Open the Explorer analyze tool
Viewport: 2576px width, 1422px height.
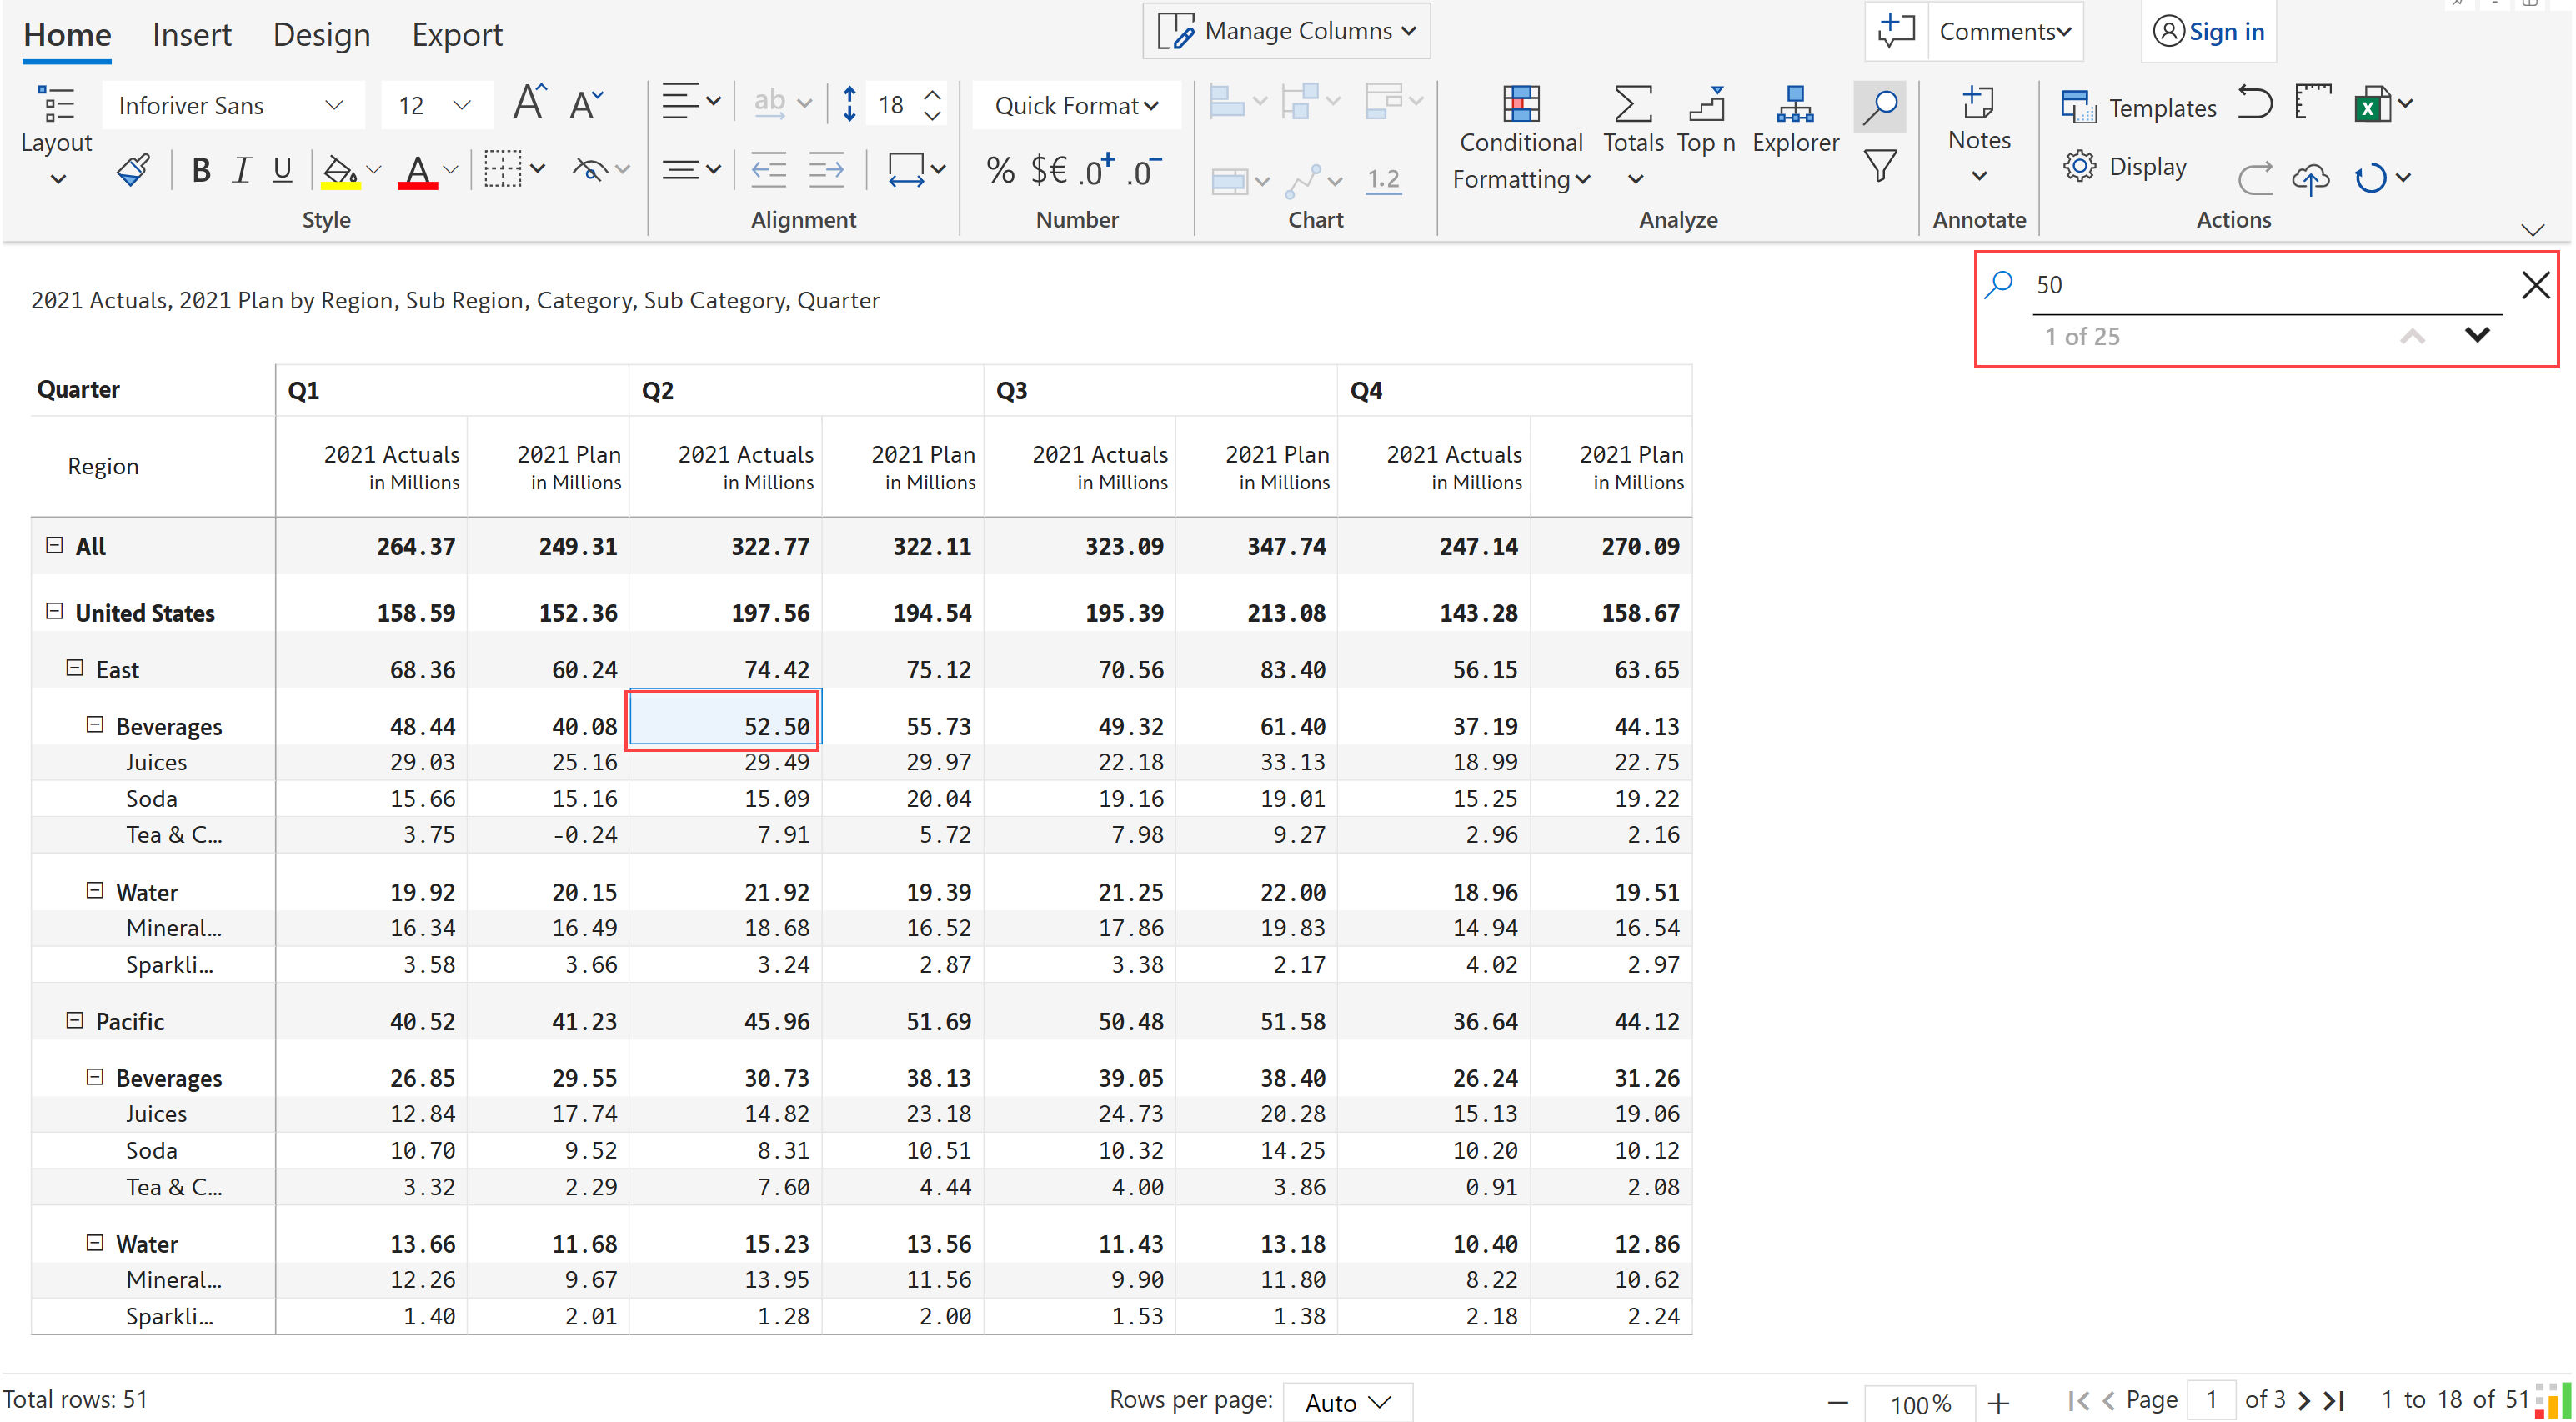pyautogui.click(x=1795, y=120)
